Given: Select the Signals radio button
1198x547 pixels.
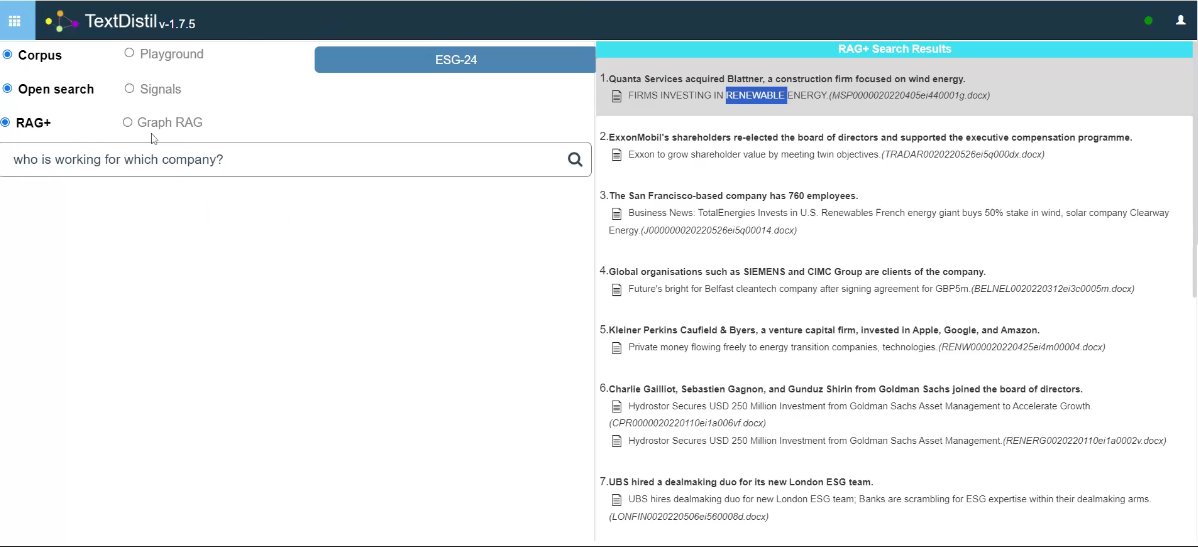Looking at the screenshot, I should pos(128,88).
